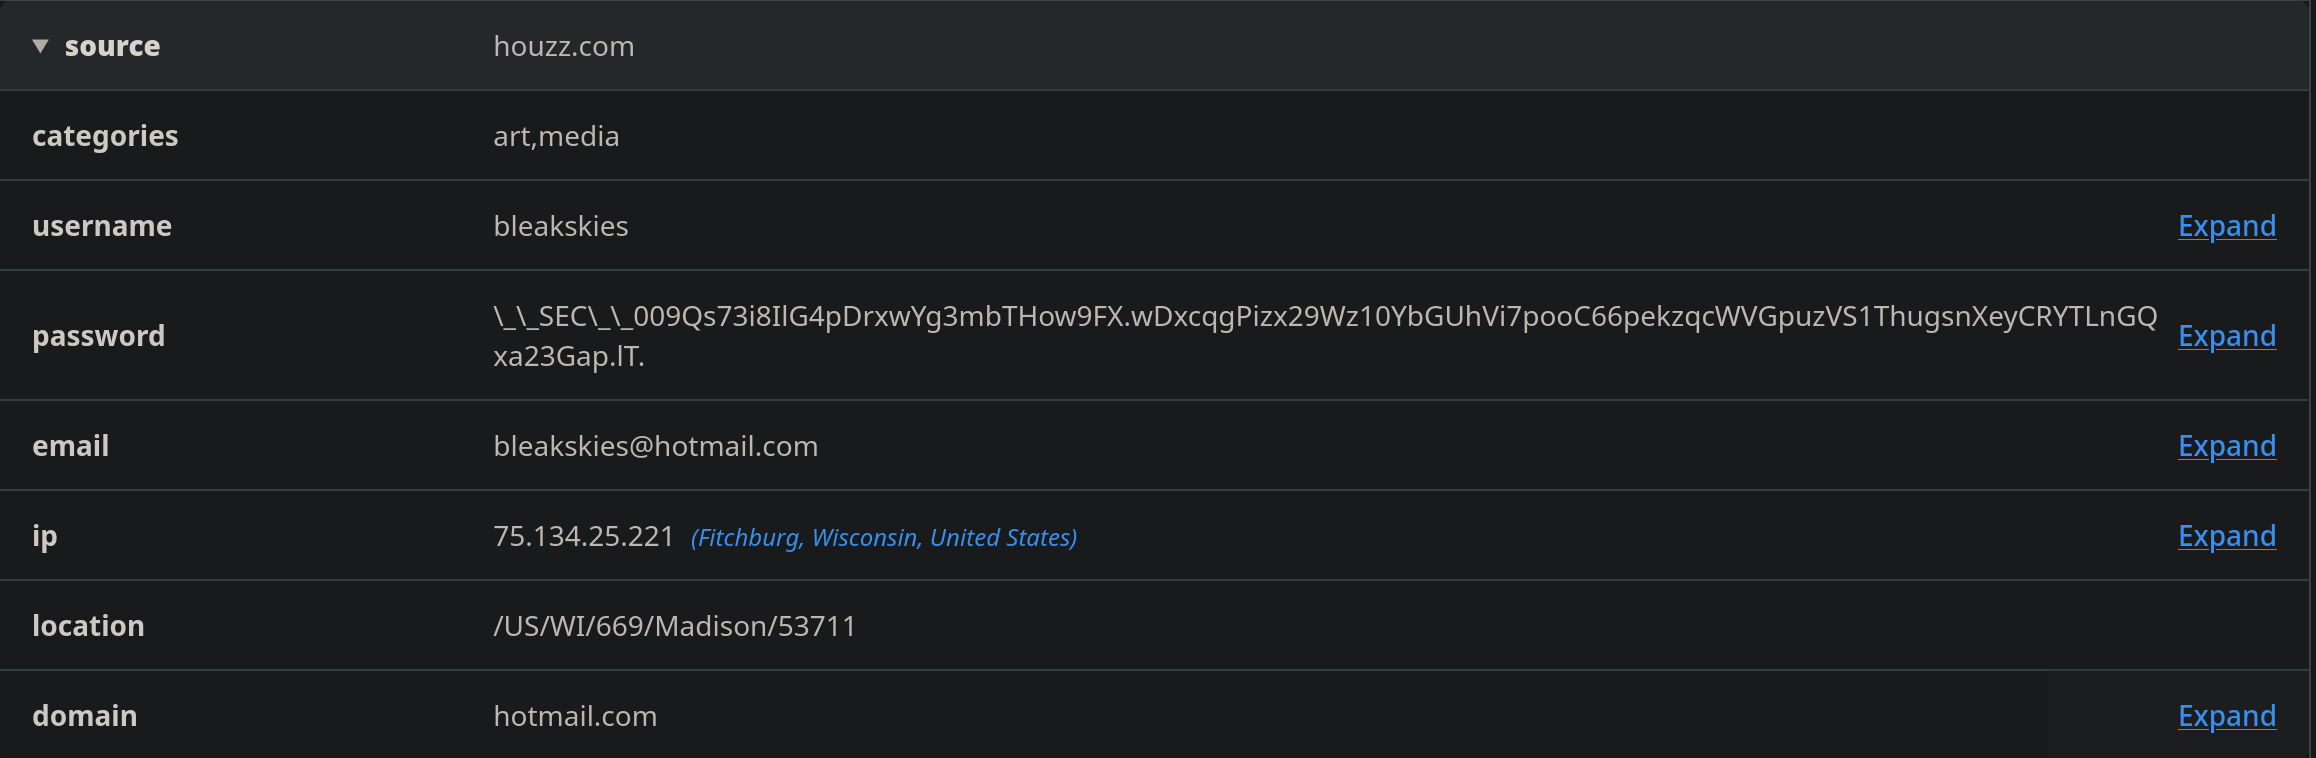The width and height of the screenshot is (2316, 758).
Task: Click the art,media categories value
Action: coord(556,136)
